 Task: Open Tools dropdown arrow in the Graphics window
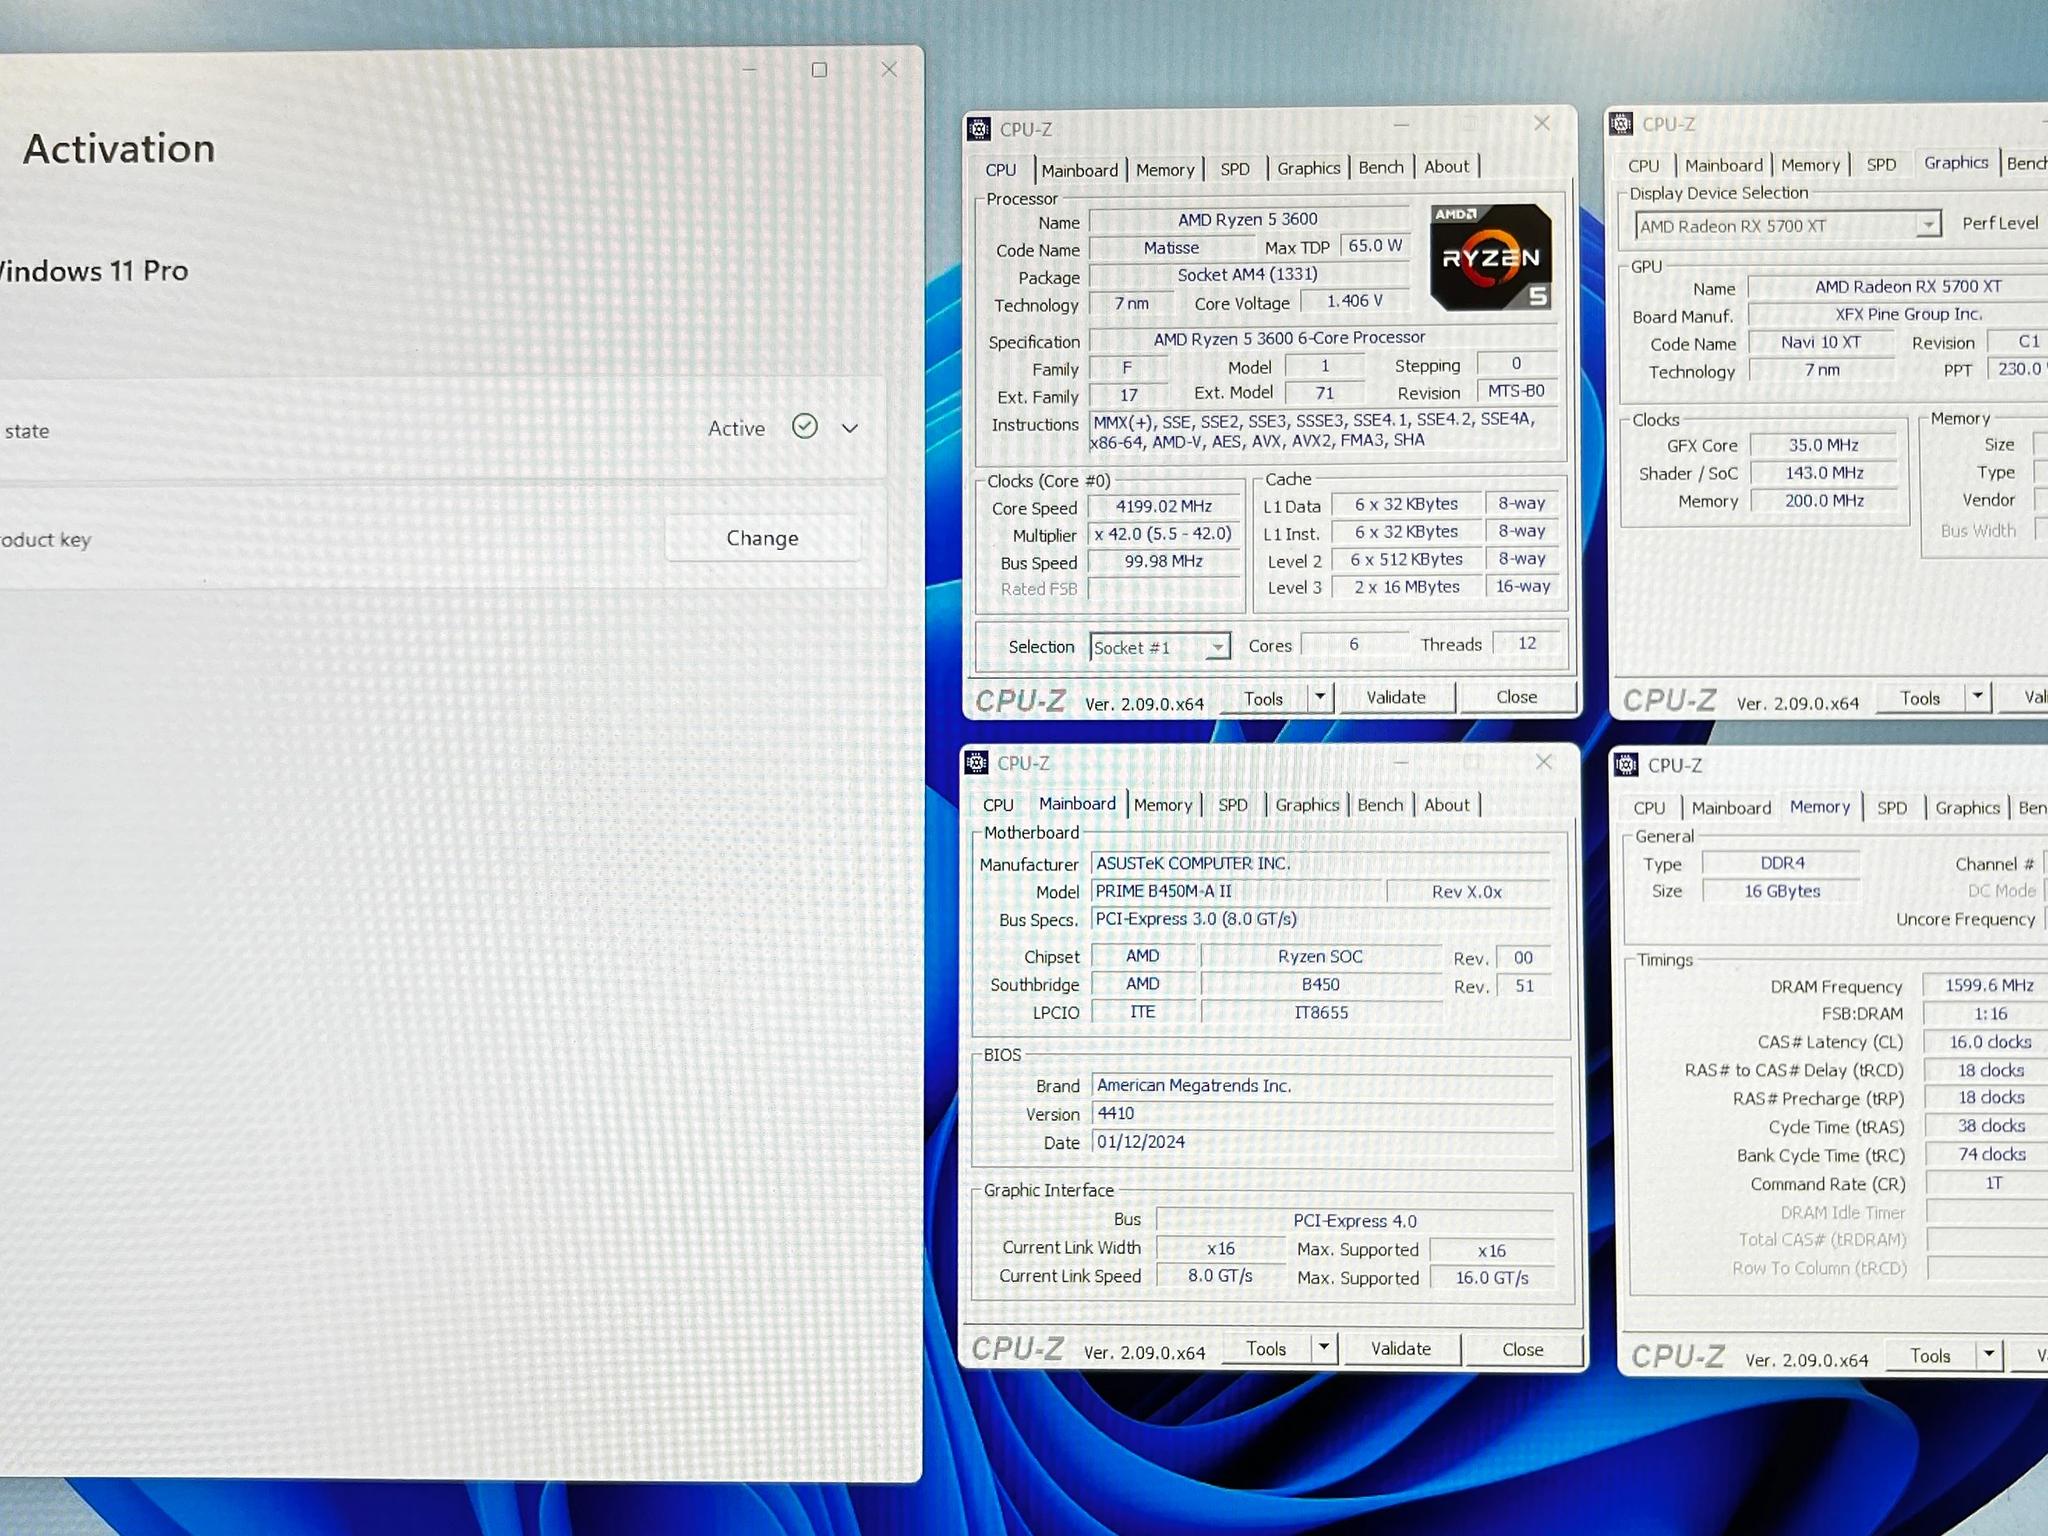coord(1977,697)
